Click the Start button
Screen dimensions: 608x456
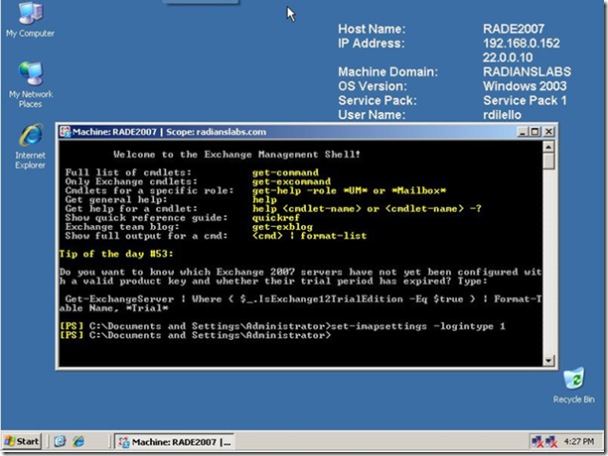(22, 441)
